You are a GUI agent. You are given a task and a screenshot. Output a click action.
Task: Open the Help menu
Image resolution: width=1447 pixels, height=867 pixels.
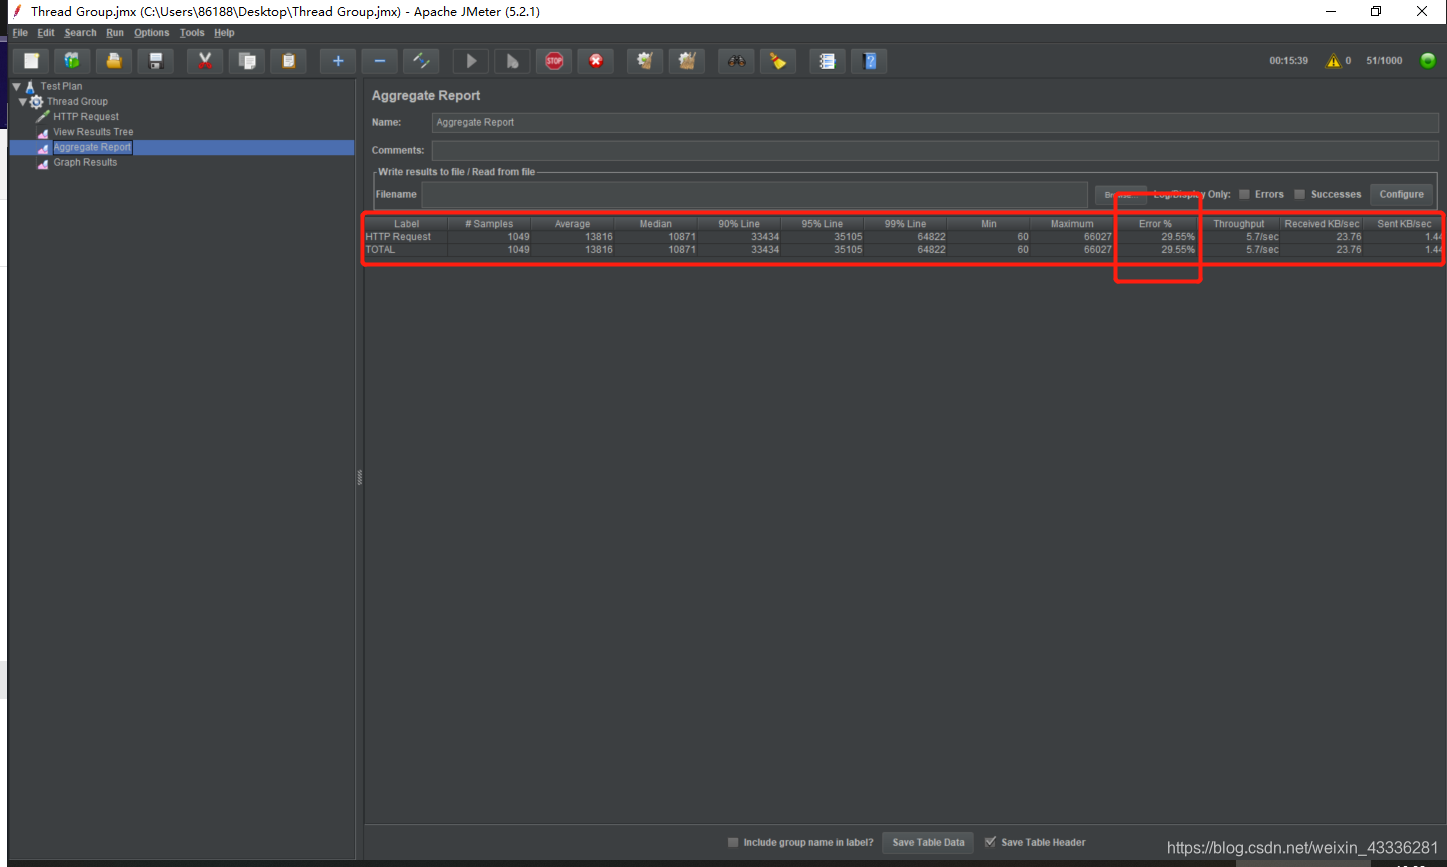click(x=224, y=33)
